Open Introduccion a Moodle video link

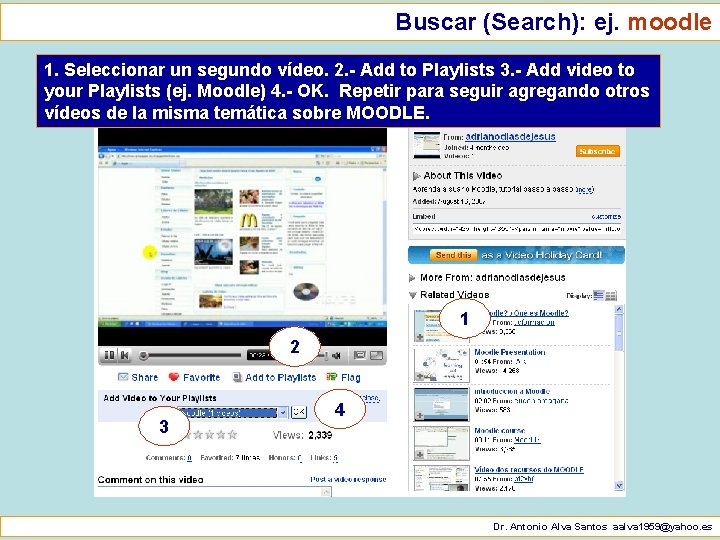512,392
